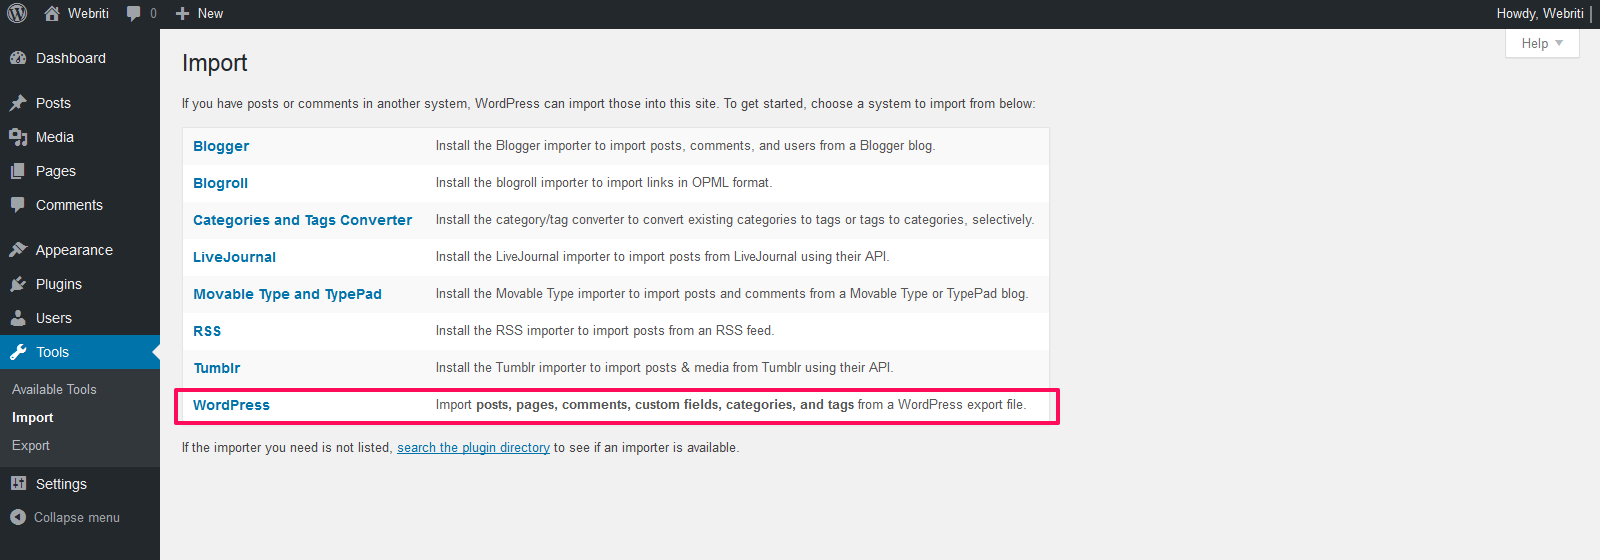Open the Tumblr importer link
The image size is (1600, 560).
[x=217, y=368]
